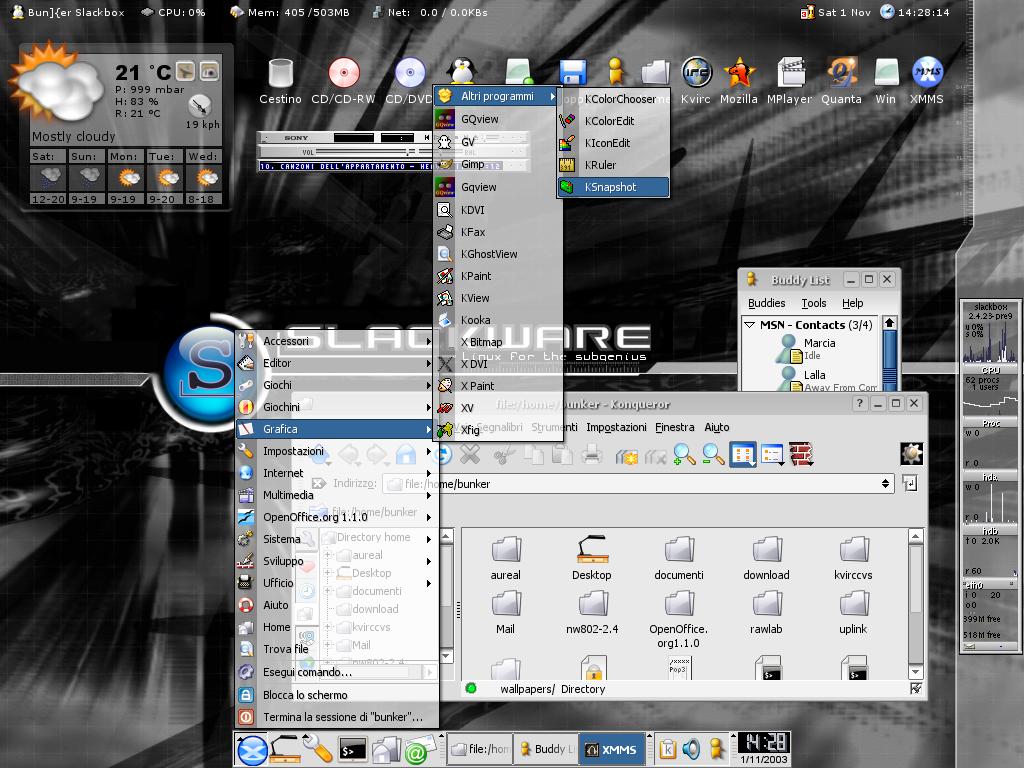Click zoom out magnifier in Konqueror toolbar
The width and height of the screenshot is (1024, 768).
click(x=713, y=454)
